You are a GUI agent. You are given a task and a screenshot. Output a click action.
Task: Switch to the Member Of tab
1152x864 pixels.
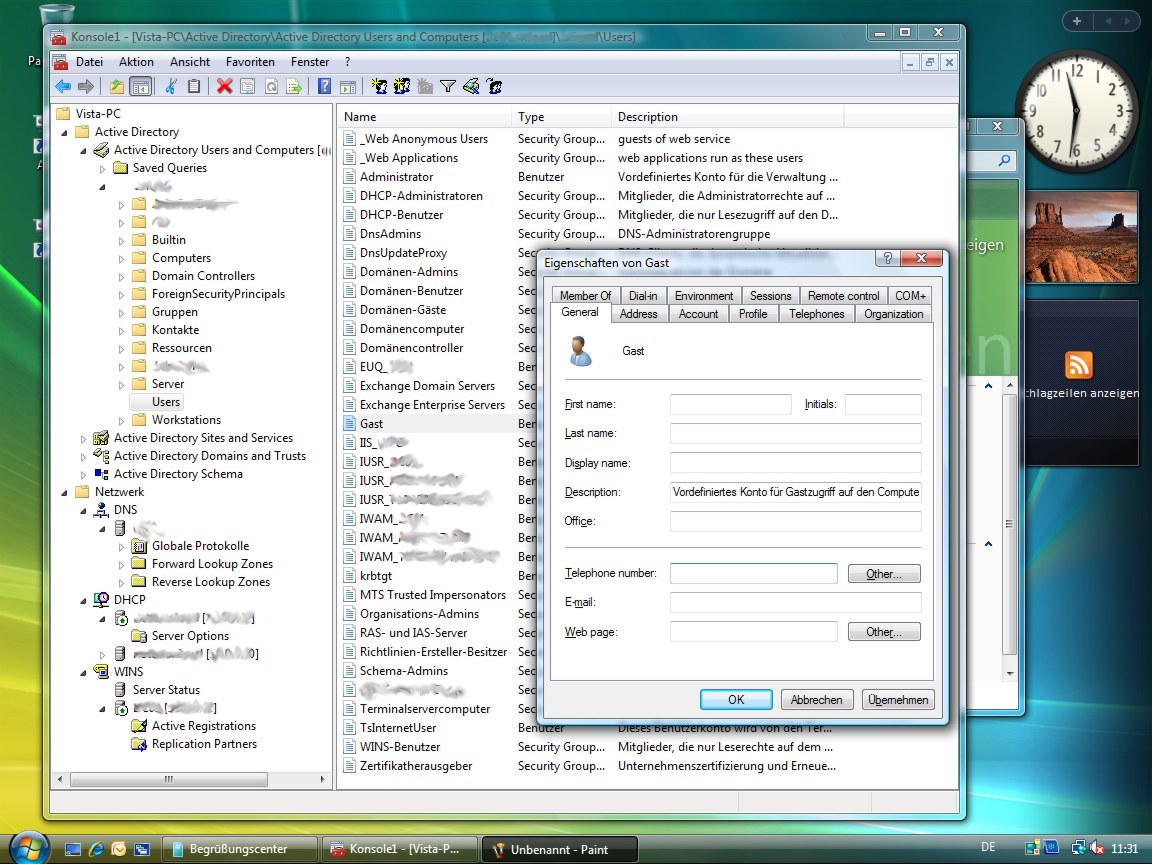coord(585,295)
